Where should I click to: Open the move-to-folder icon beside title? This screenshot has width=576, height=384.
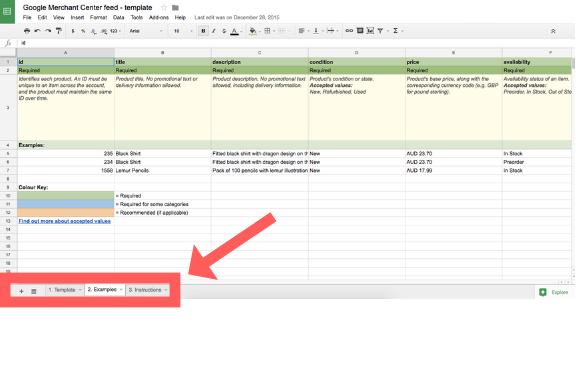click(175, 7)
